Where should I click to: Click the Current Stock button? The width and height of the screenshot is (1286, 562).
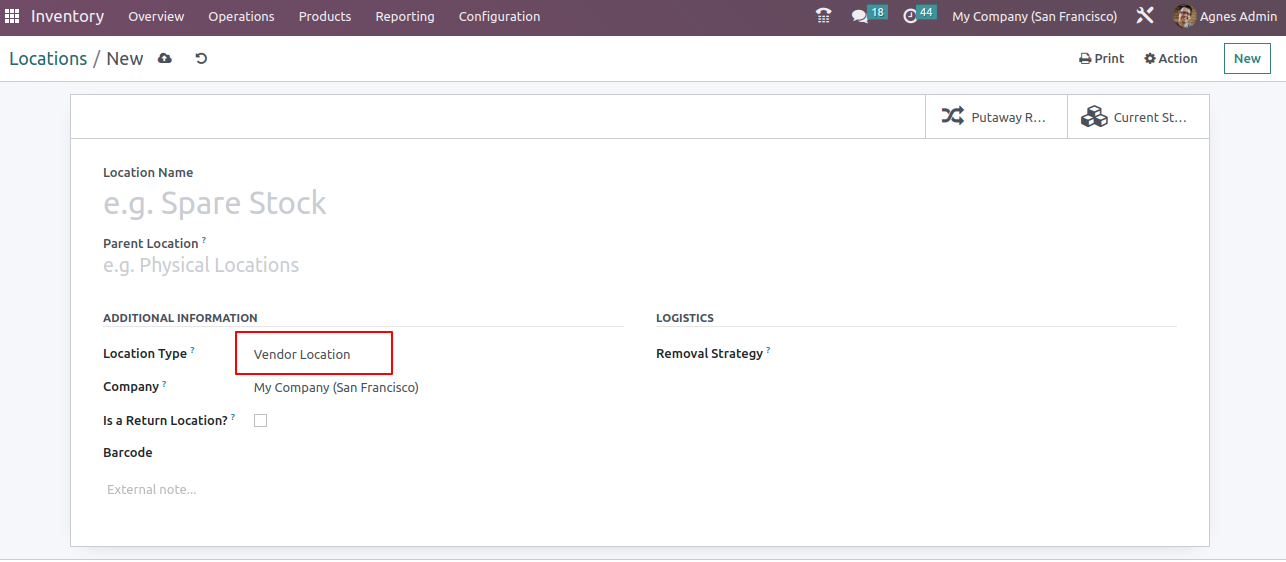(1137, 117)
